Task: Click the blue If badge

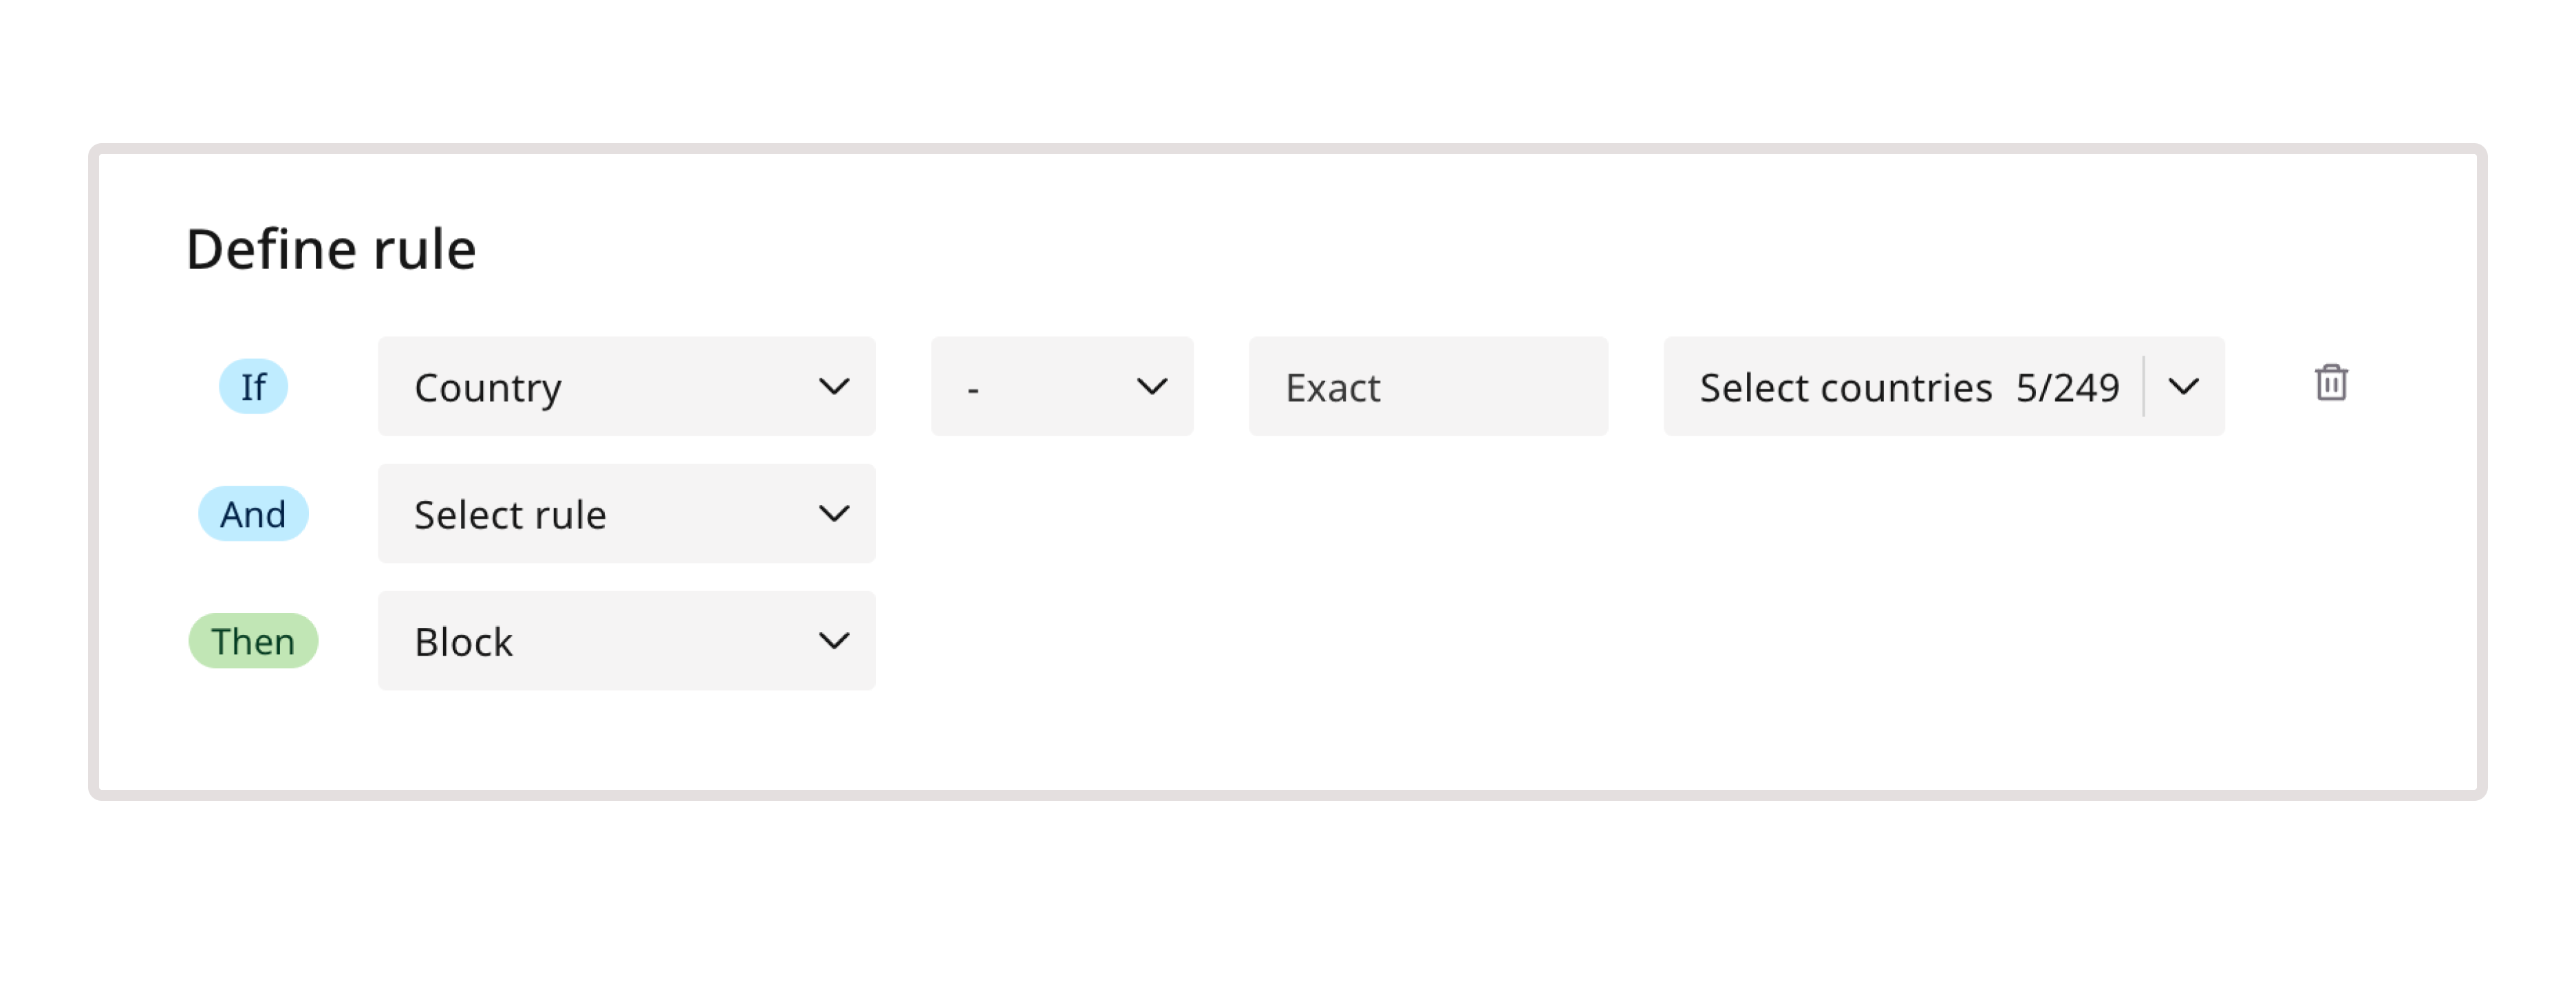Action: pyautogui.click(x=253, y=386)
